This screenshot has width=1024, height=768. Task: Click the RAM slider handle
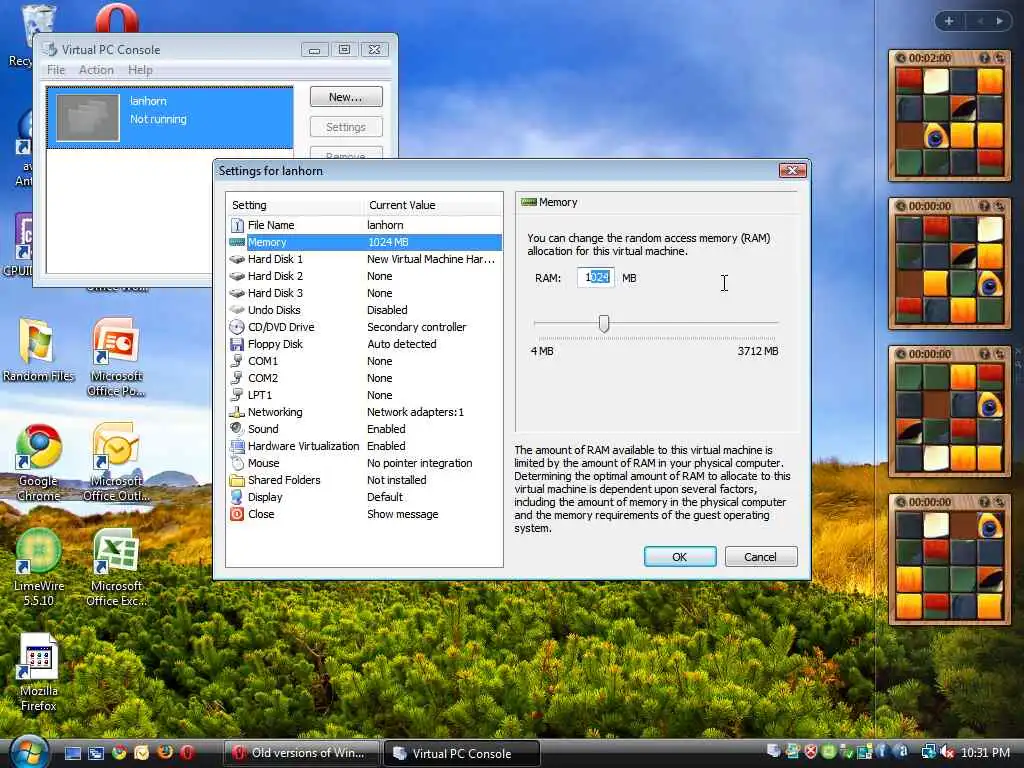(x=604, y=323)
